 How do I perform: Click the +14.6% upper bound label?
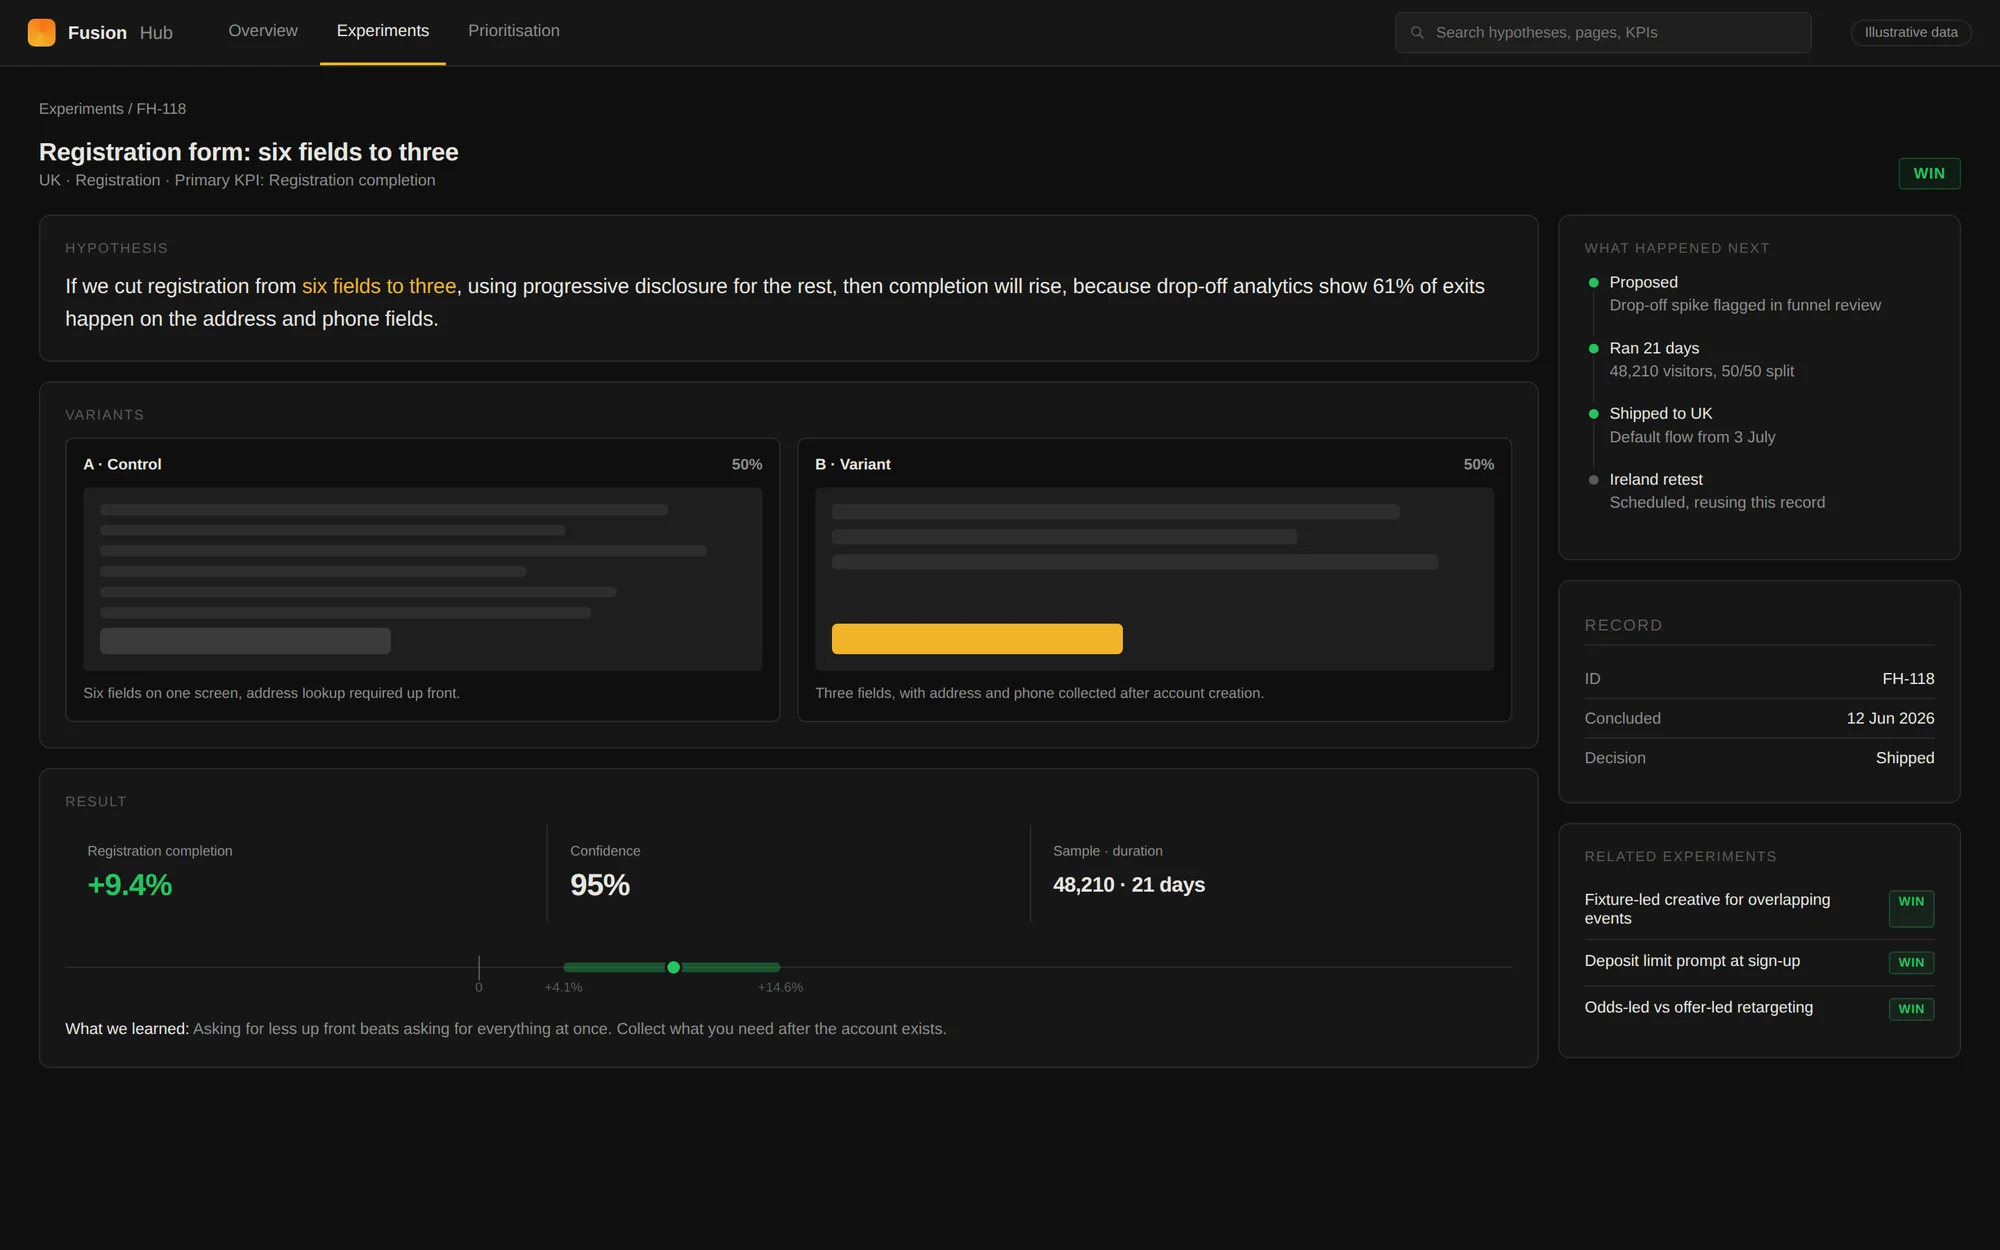pyautogui.click(x=780, y=987)
